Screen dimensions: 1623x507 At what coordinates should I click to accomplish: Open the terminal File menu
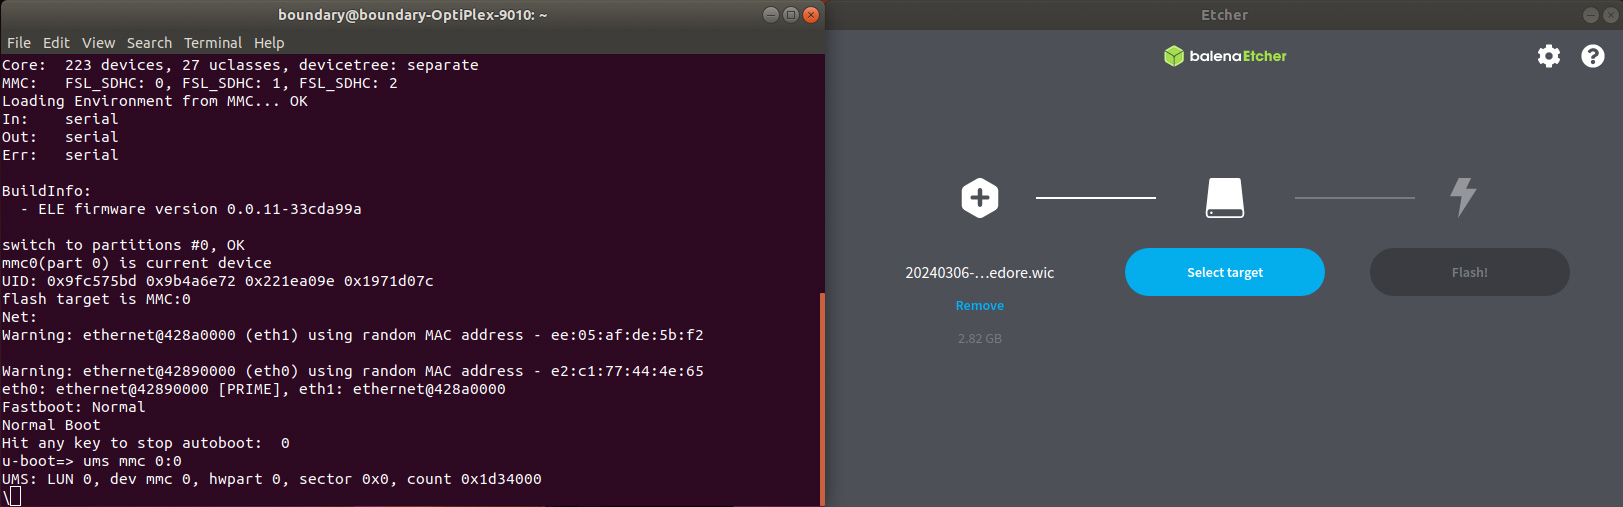(19, 43)
